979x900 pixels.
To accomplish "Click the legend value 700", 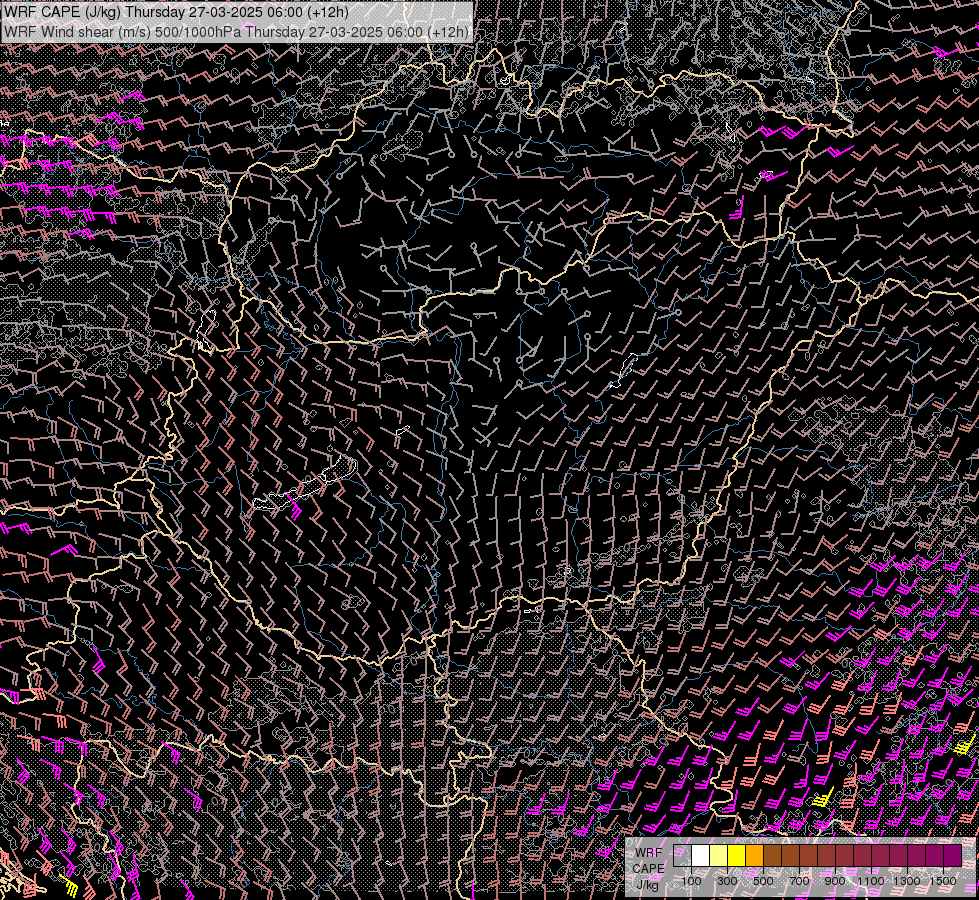I will tap(799, 881).
